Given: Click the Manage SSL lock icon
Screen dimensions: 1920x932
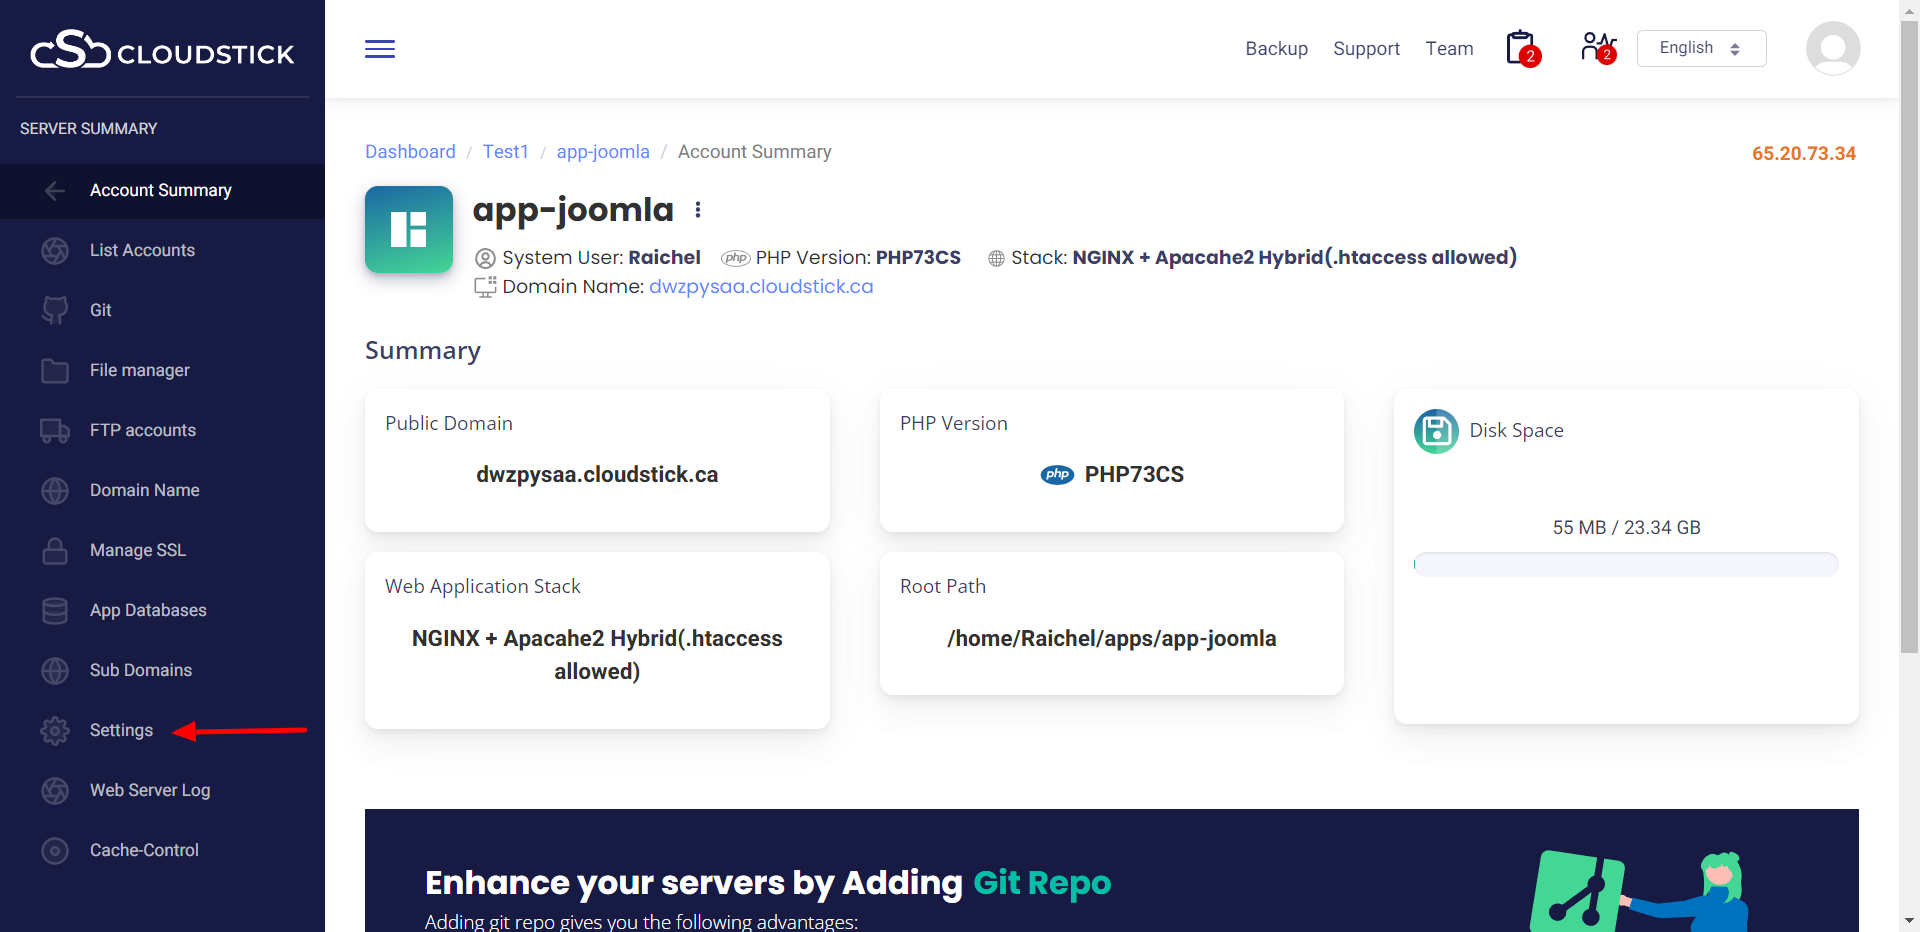Looking at the screenshot, I should pos(55,551).
